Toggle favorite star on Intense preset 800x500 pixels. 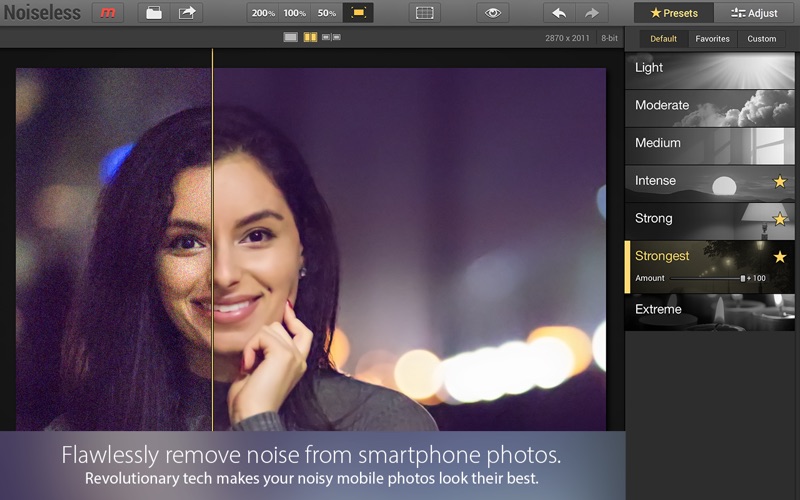tap(780, 182)
